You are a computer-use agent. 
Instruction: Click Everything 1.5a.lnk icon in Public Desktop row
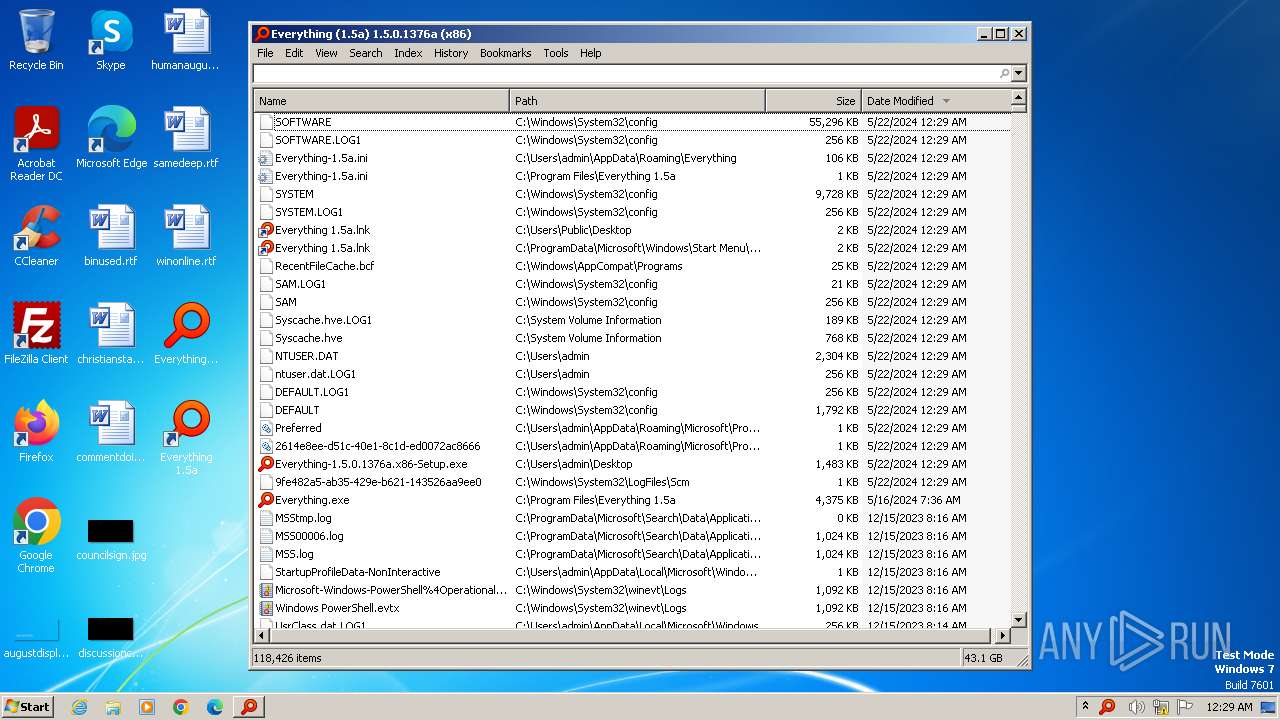[266, 230]
